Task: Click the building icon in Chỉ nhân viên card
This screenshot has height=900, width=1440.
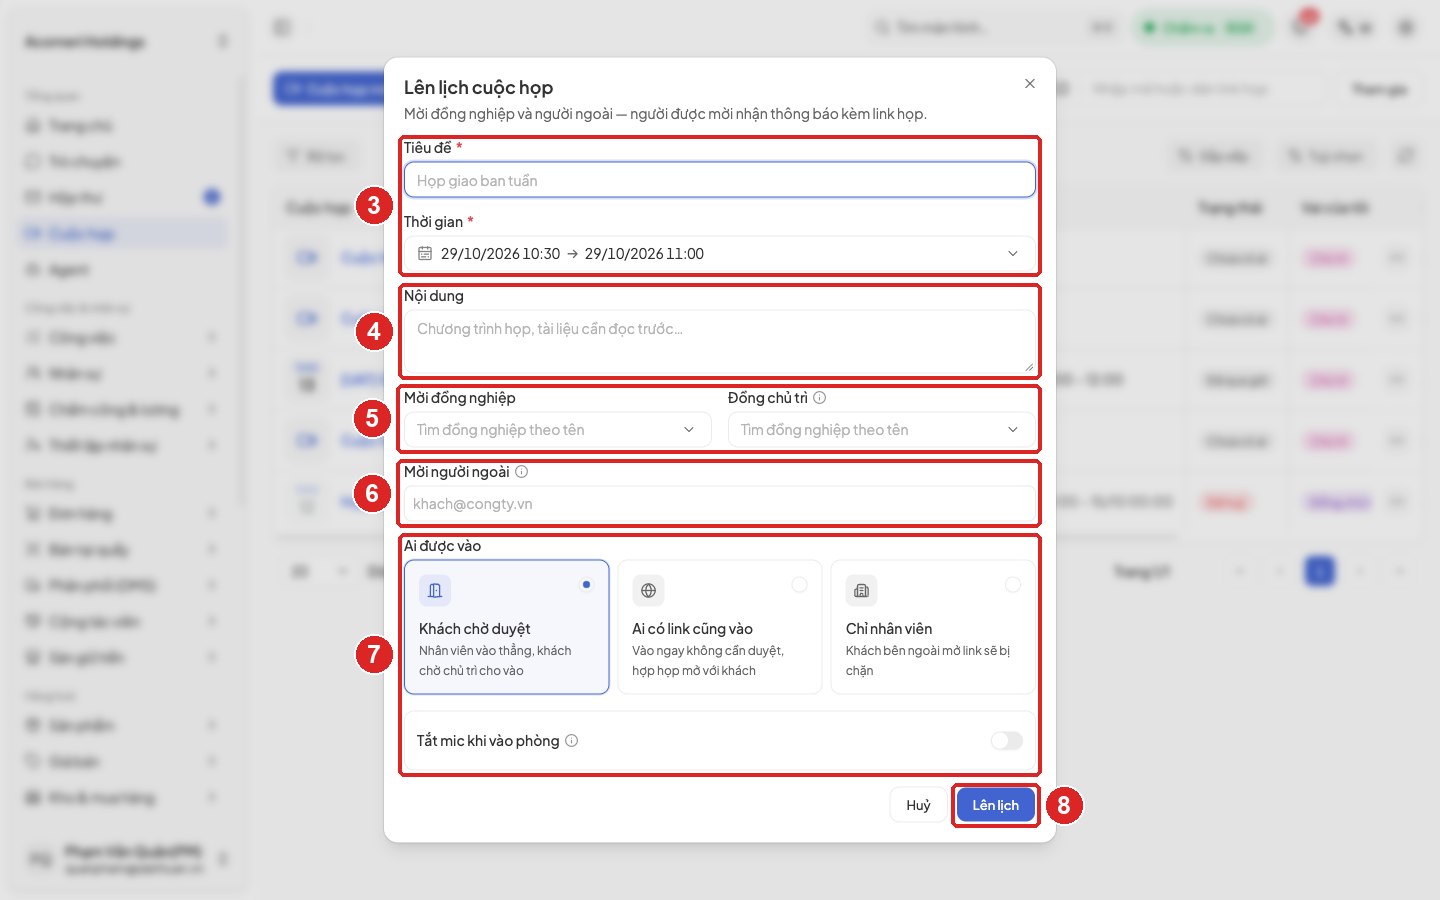Action: 862,591
